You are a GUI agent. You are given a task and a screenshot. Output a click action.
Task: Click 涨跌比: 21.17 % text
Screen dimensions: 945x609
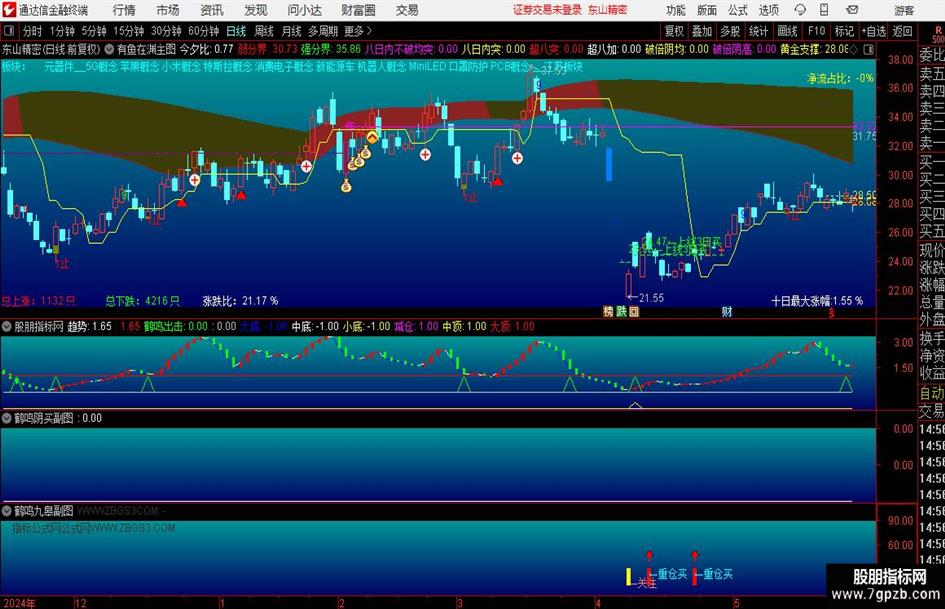pos(240,300)
